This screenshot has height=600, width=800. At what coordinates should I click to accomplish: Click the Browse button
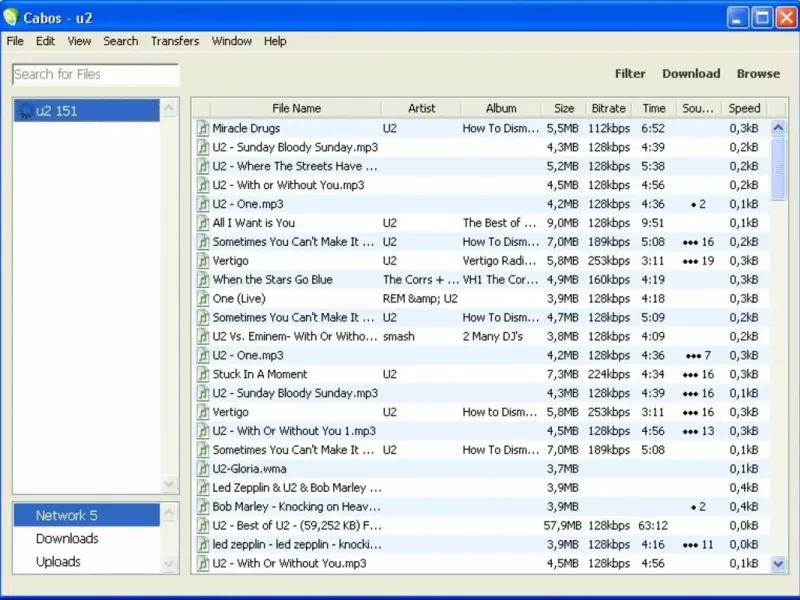pos(758,73)
